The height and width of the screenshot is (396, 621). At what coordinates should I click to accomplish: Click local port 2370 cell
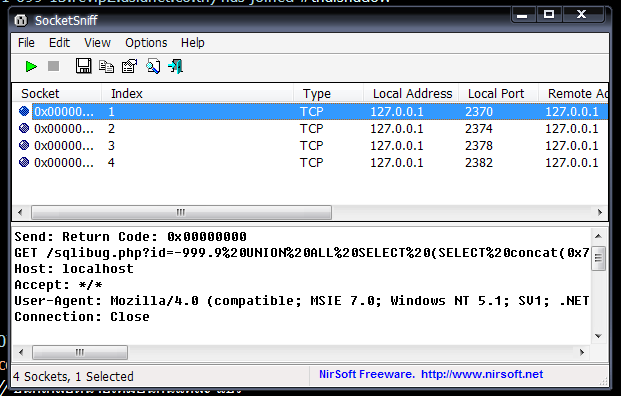pos(479,112)
